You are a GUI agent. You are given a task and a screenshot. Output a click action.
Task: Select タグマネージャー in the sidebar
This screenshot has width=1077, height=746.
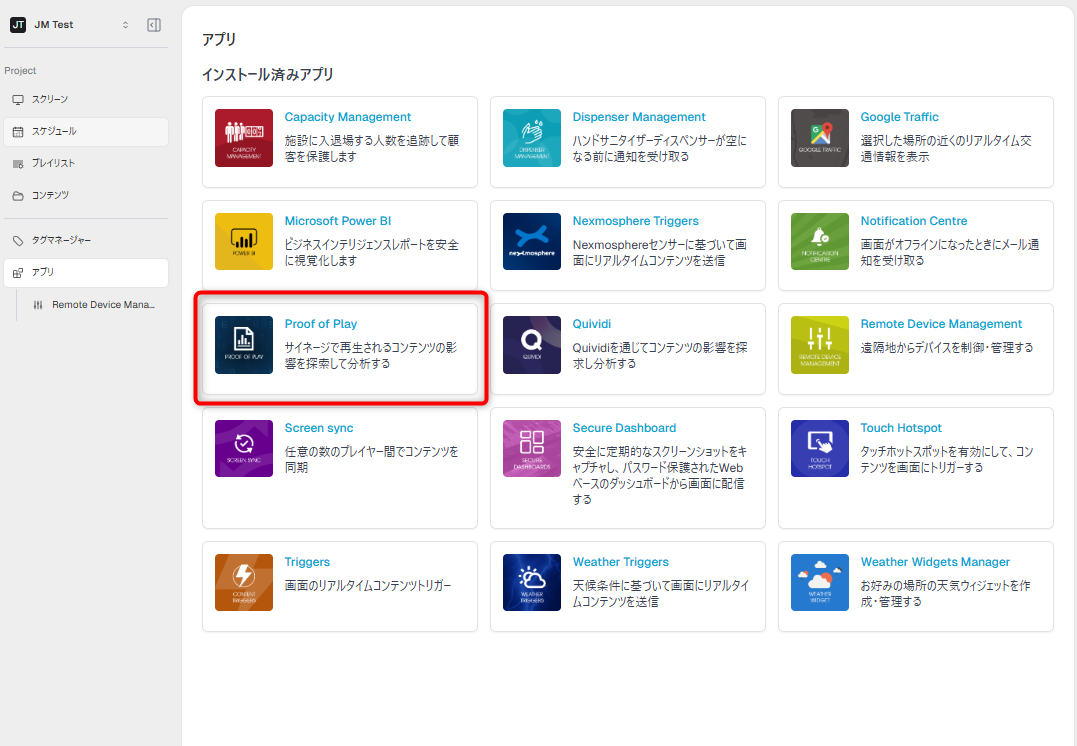[86, 240]
